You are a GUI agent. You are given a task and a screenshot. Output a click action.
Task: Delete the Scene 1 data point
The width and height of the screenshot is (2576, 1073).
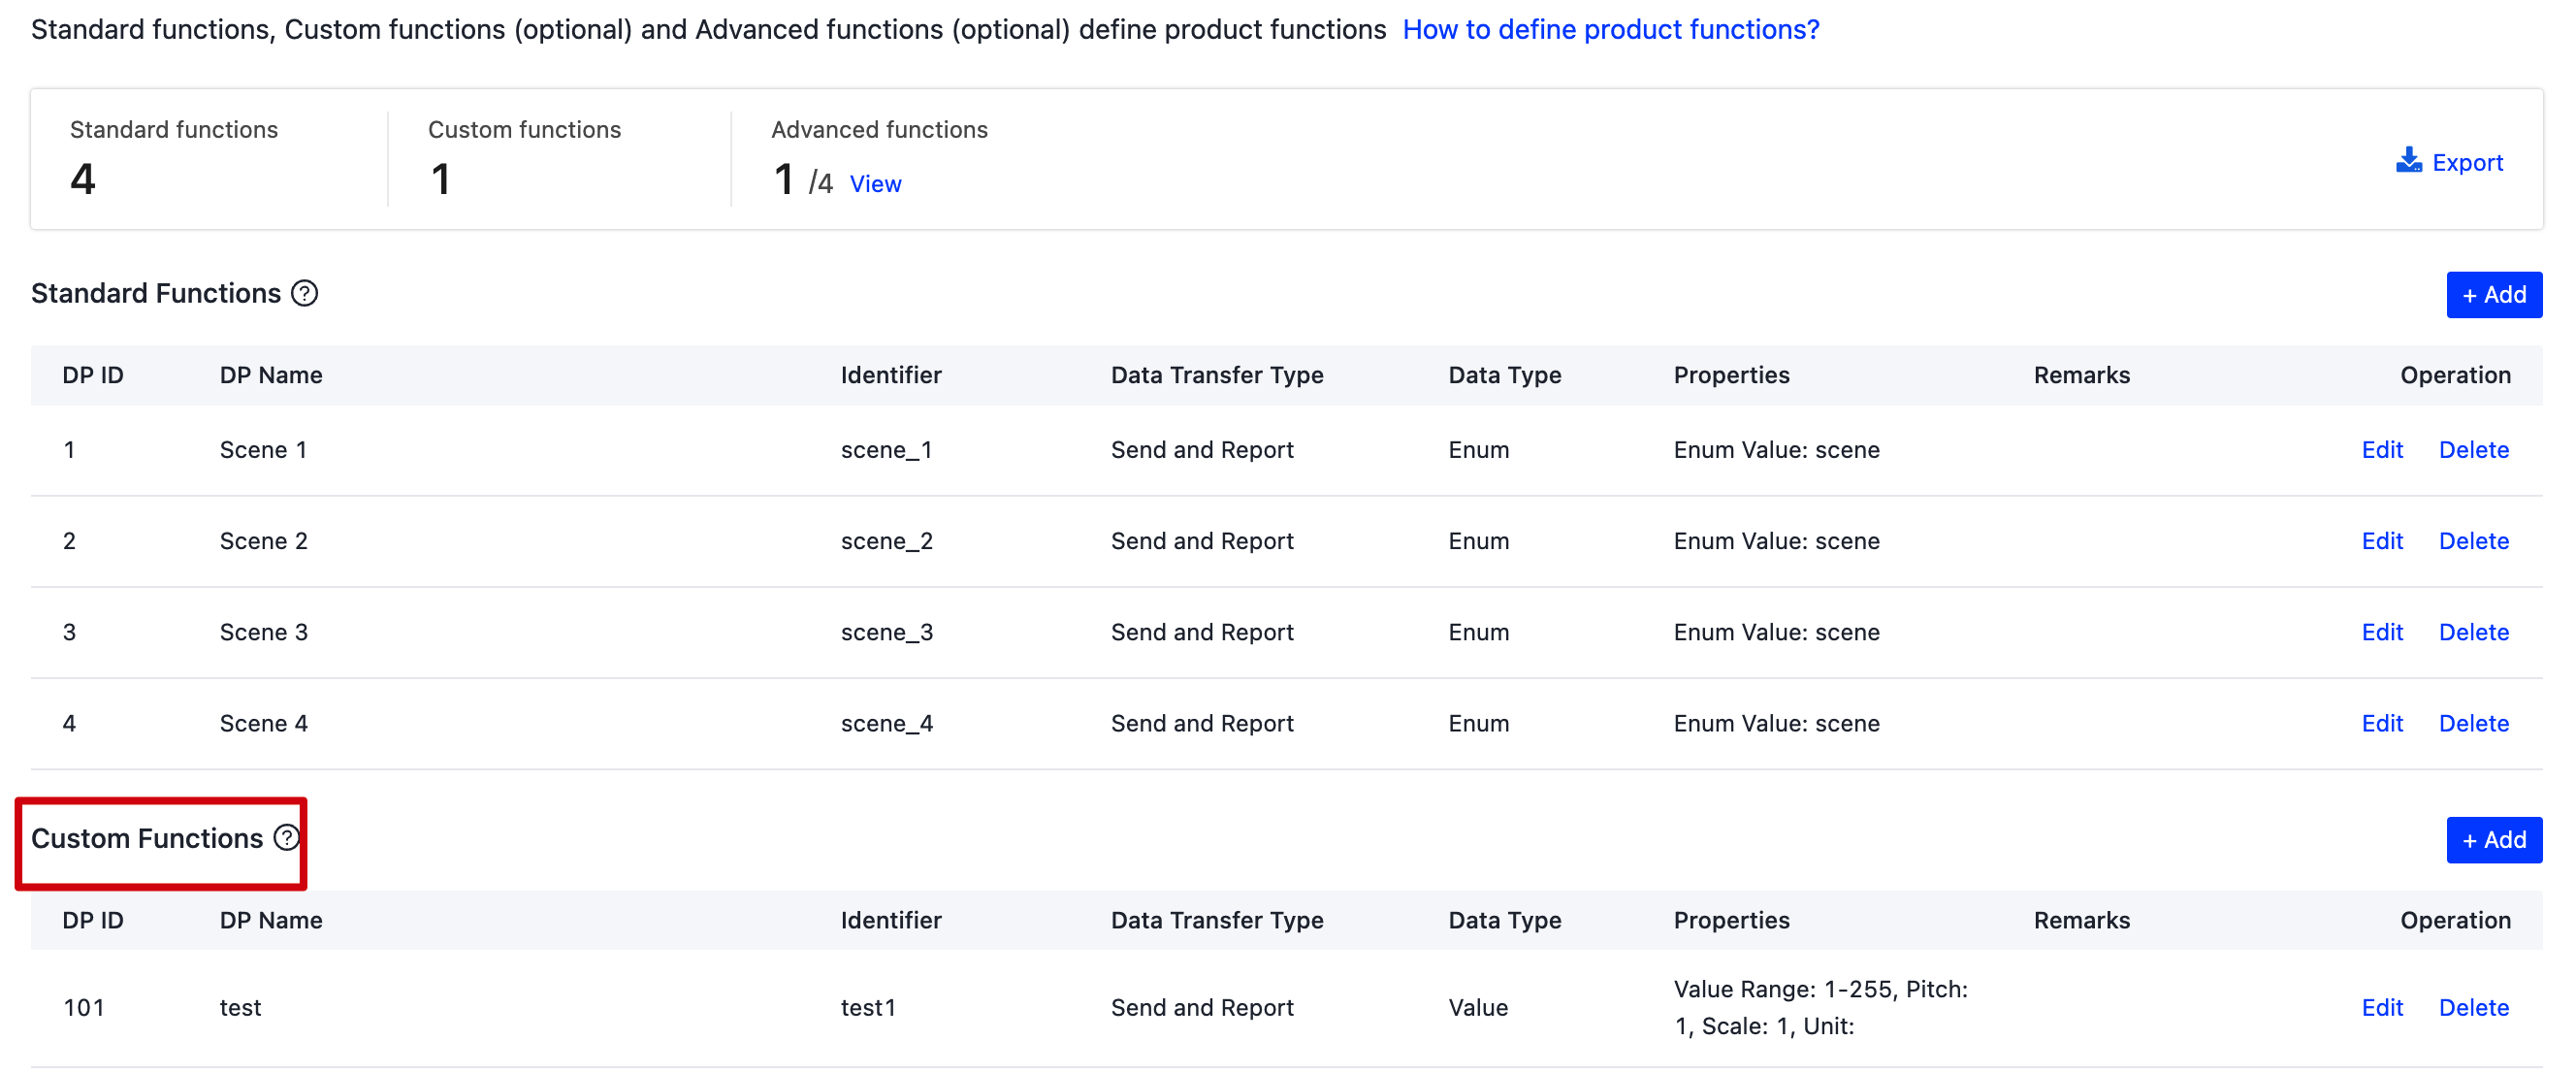[2473, 449]
